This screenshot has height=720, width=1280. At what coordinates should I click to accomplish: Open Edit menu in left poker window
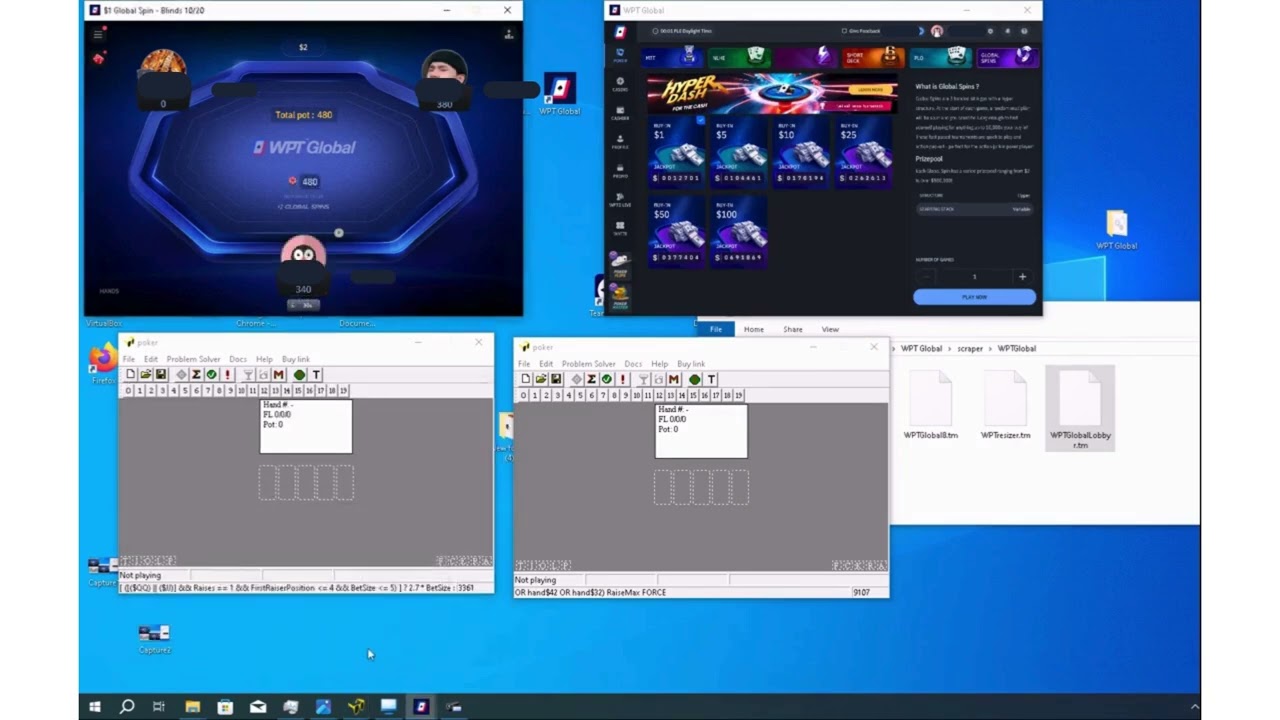click(x=150, y=359)
